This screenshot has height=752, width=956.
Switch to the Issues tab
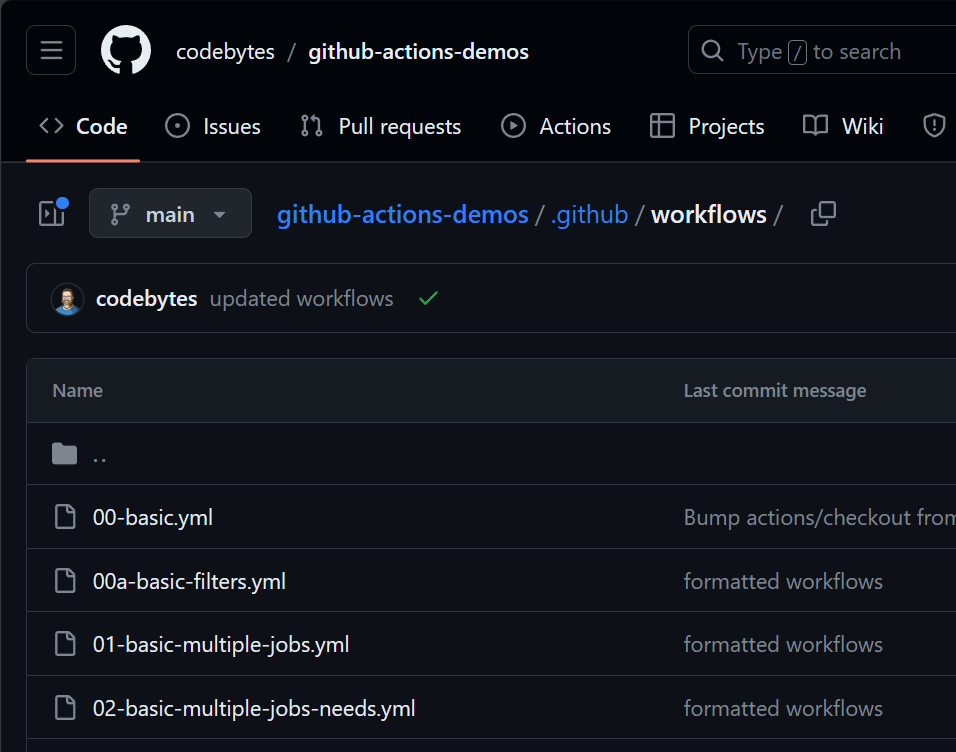tap(213, 126)
